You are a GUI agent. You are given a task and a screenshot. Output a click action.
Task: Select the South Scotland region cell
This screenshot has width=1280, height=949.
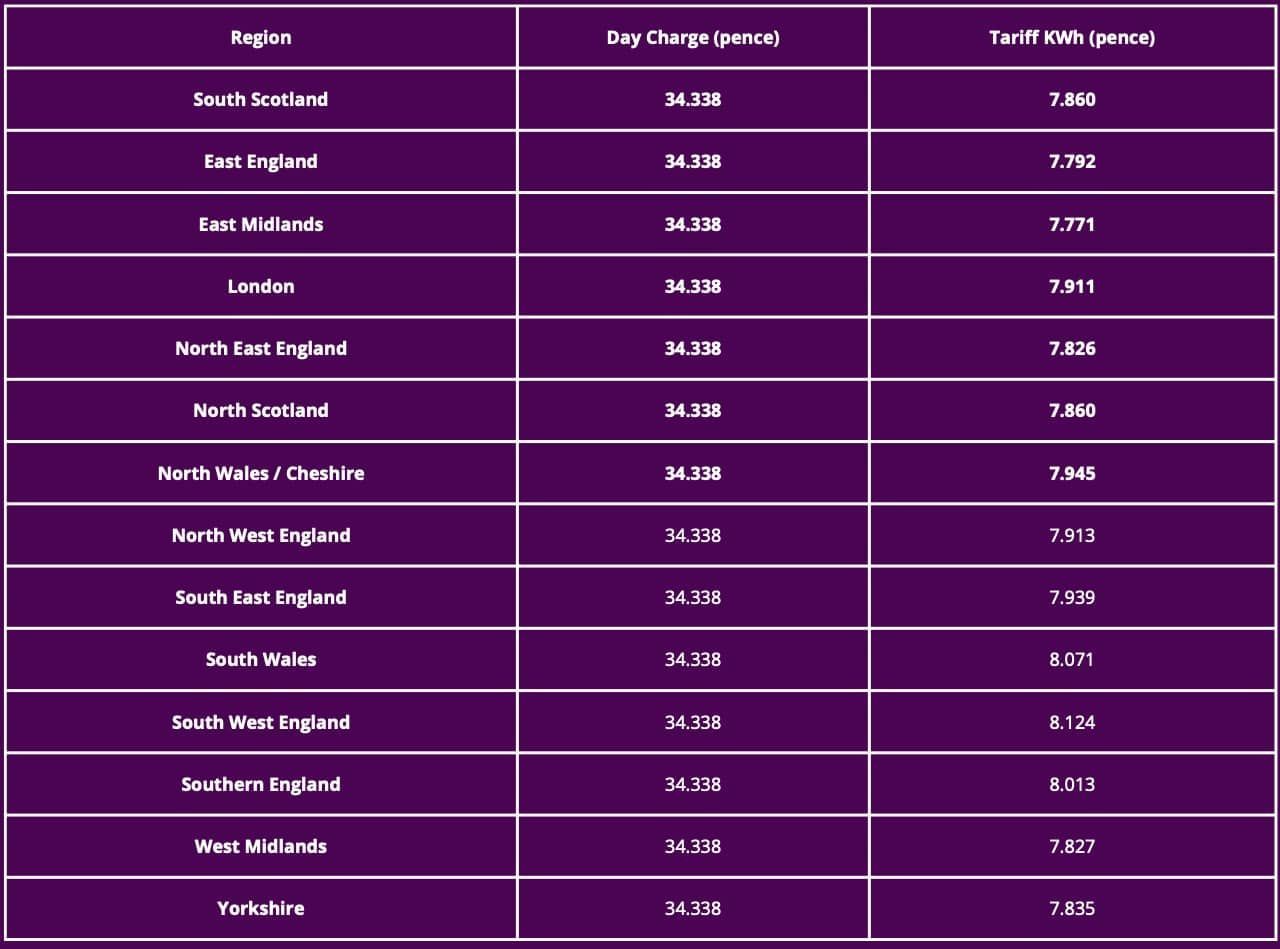(261, 100)
